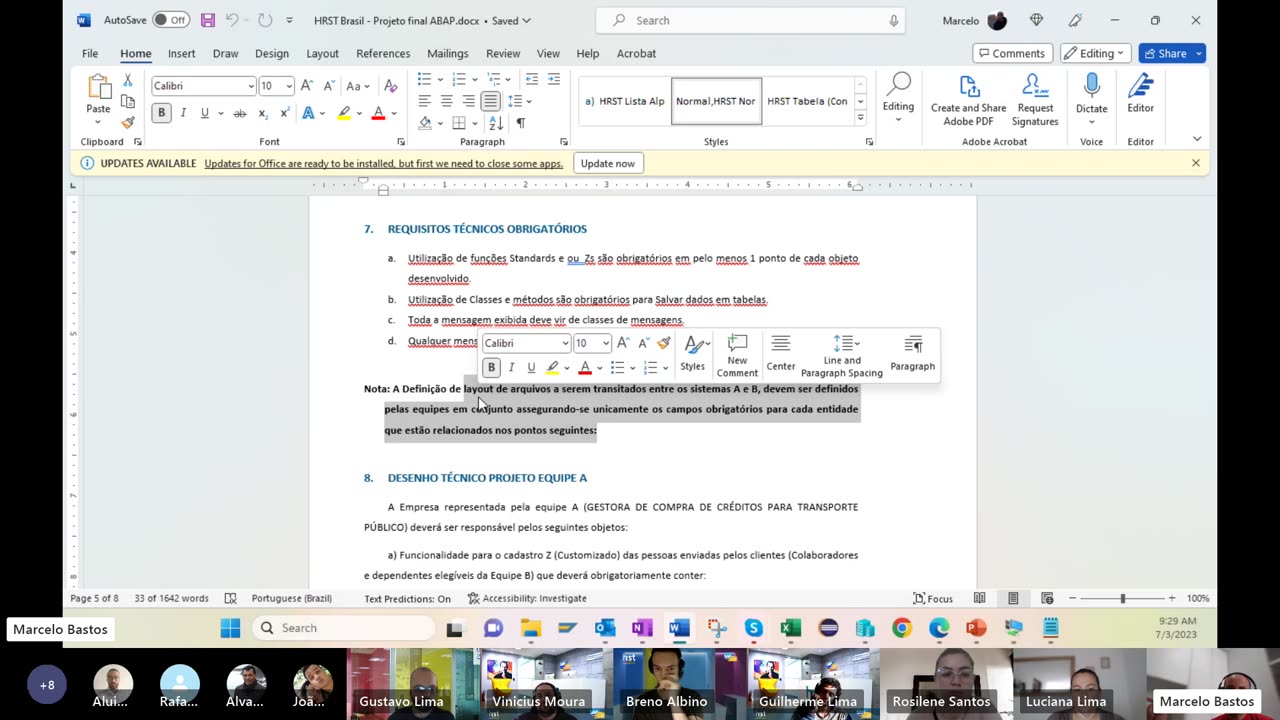Switch to the References tab
This screenshot has width=1280, height=720.
(x=383, y=53)
